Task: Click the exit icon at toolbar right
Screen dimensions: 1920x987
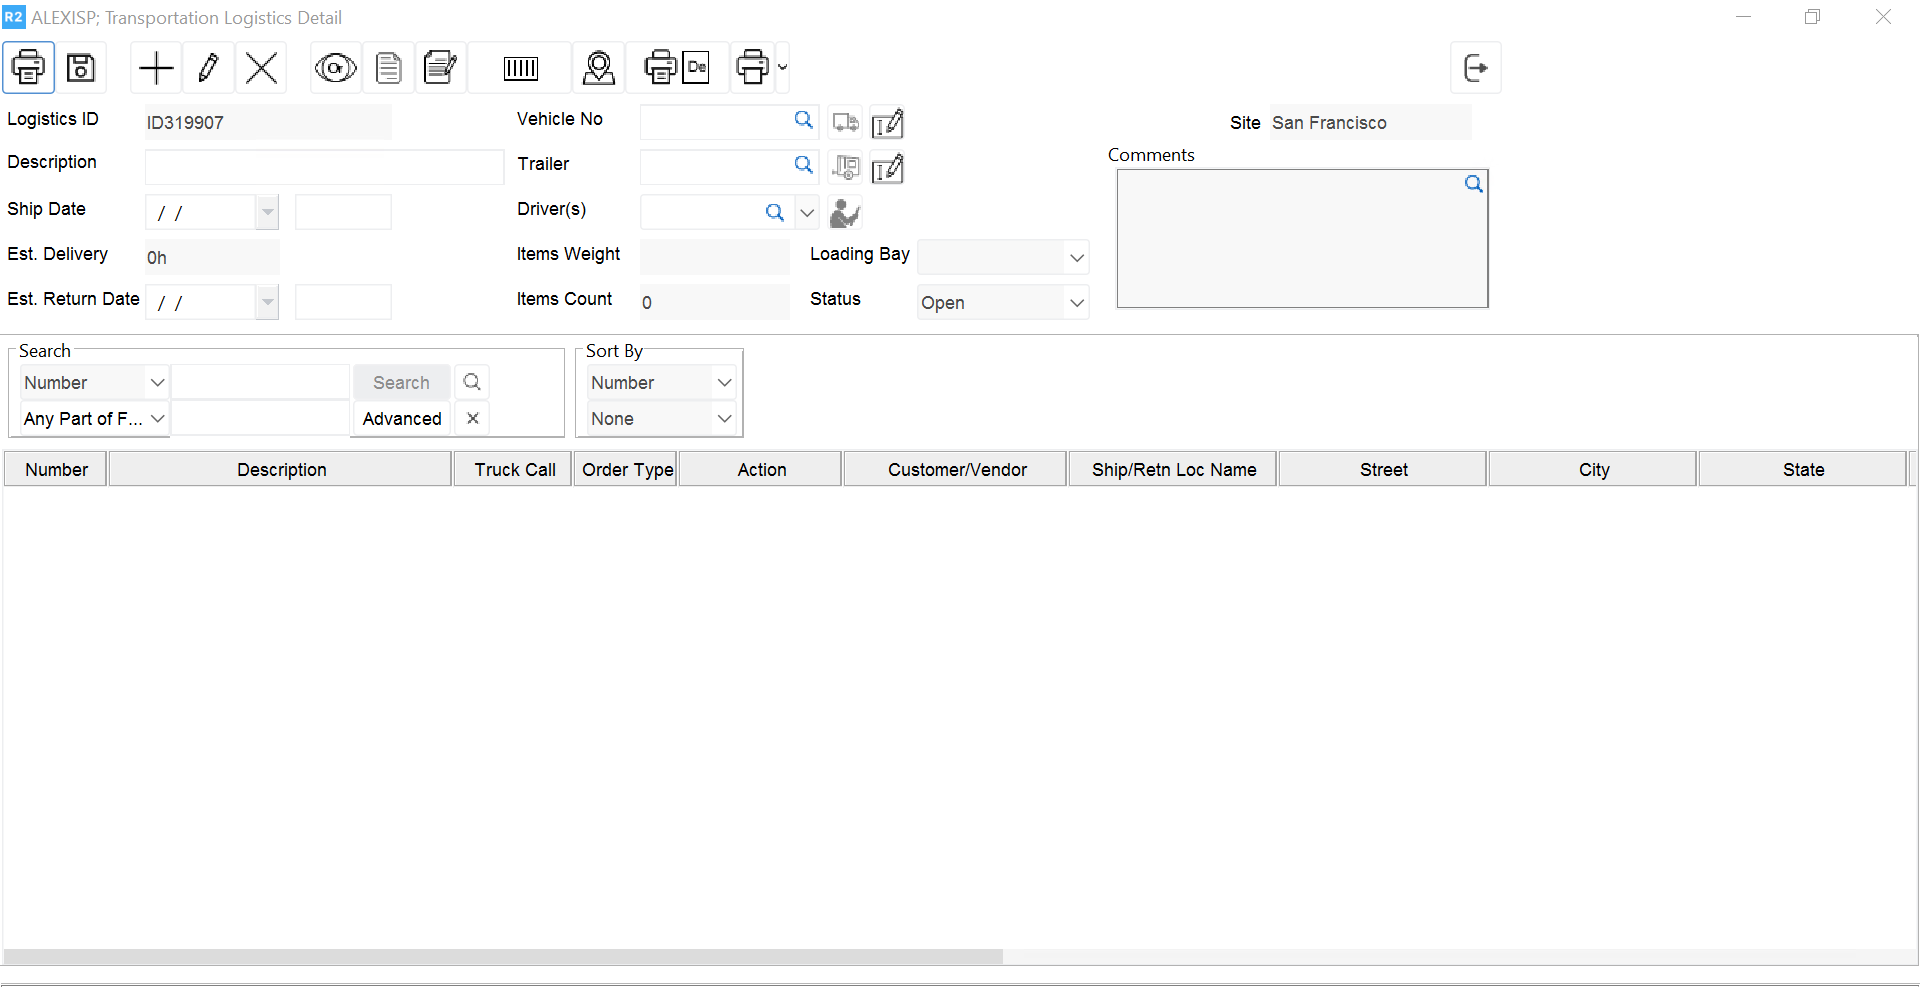Action: coord(1475,68)
